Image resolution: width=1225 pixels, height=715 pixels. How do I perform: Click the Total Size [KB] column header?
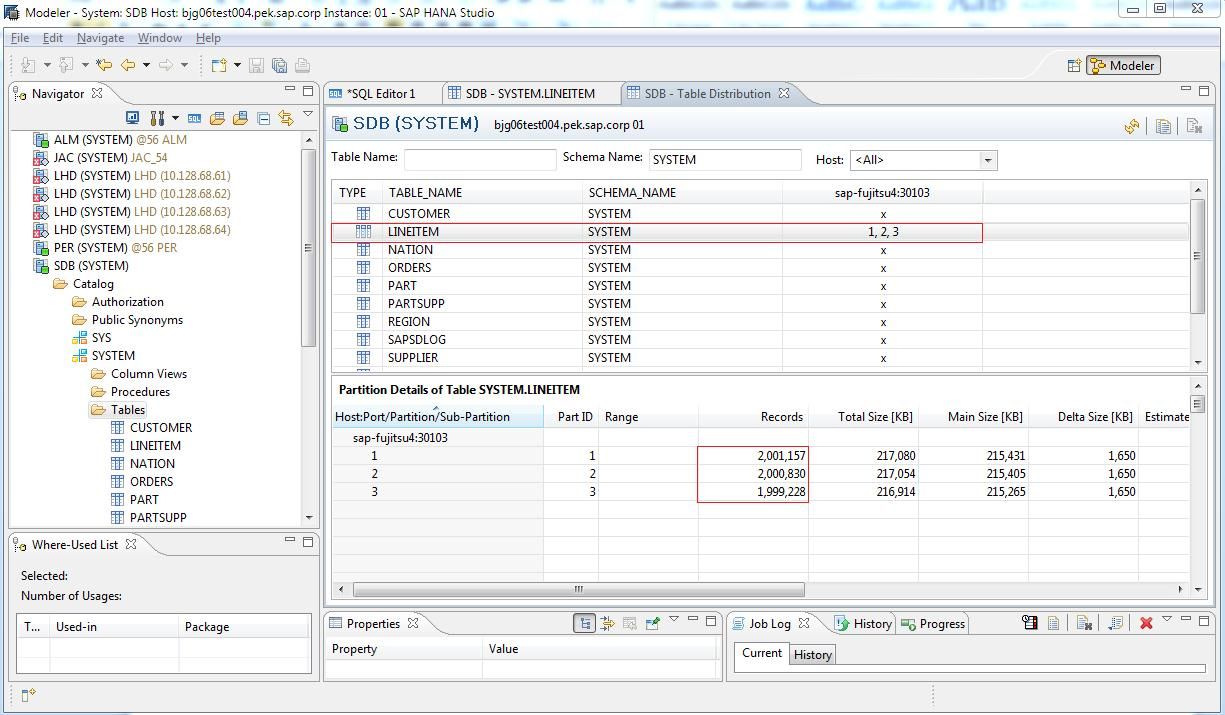863,417
